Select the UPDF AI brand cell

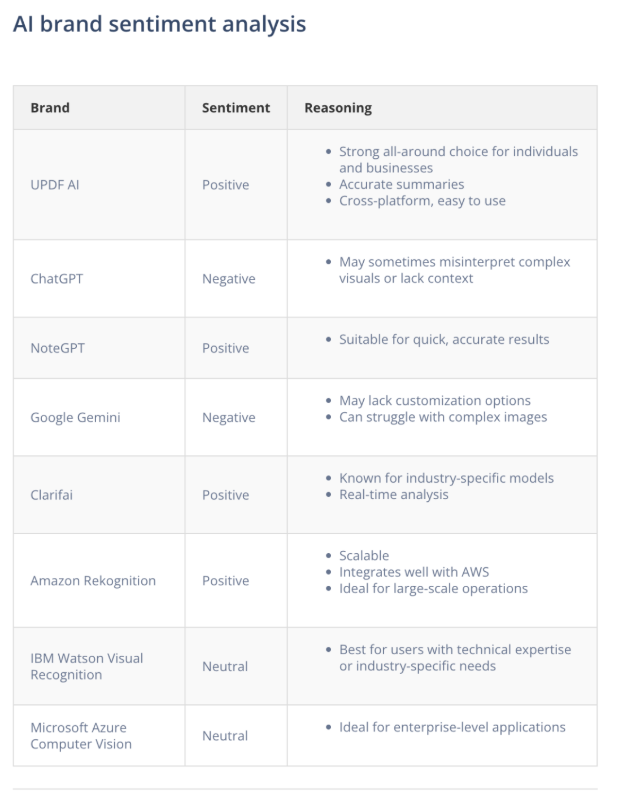(55, 185)
